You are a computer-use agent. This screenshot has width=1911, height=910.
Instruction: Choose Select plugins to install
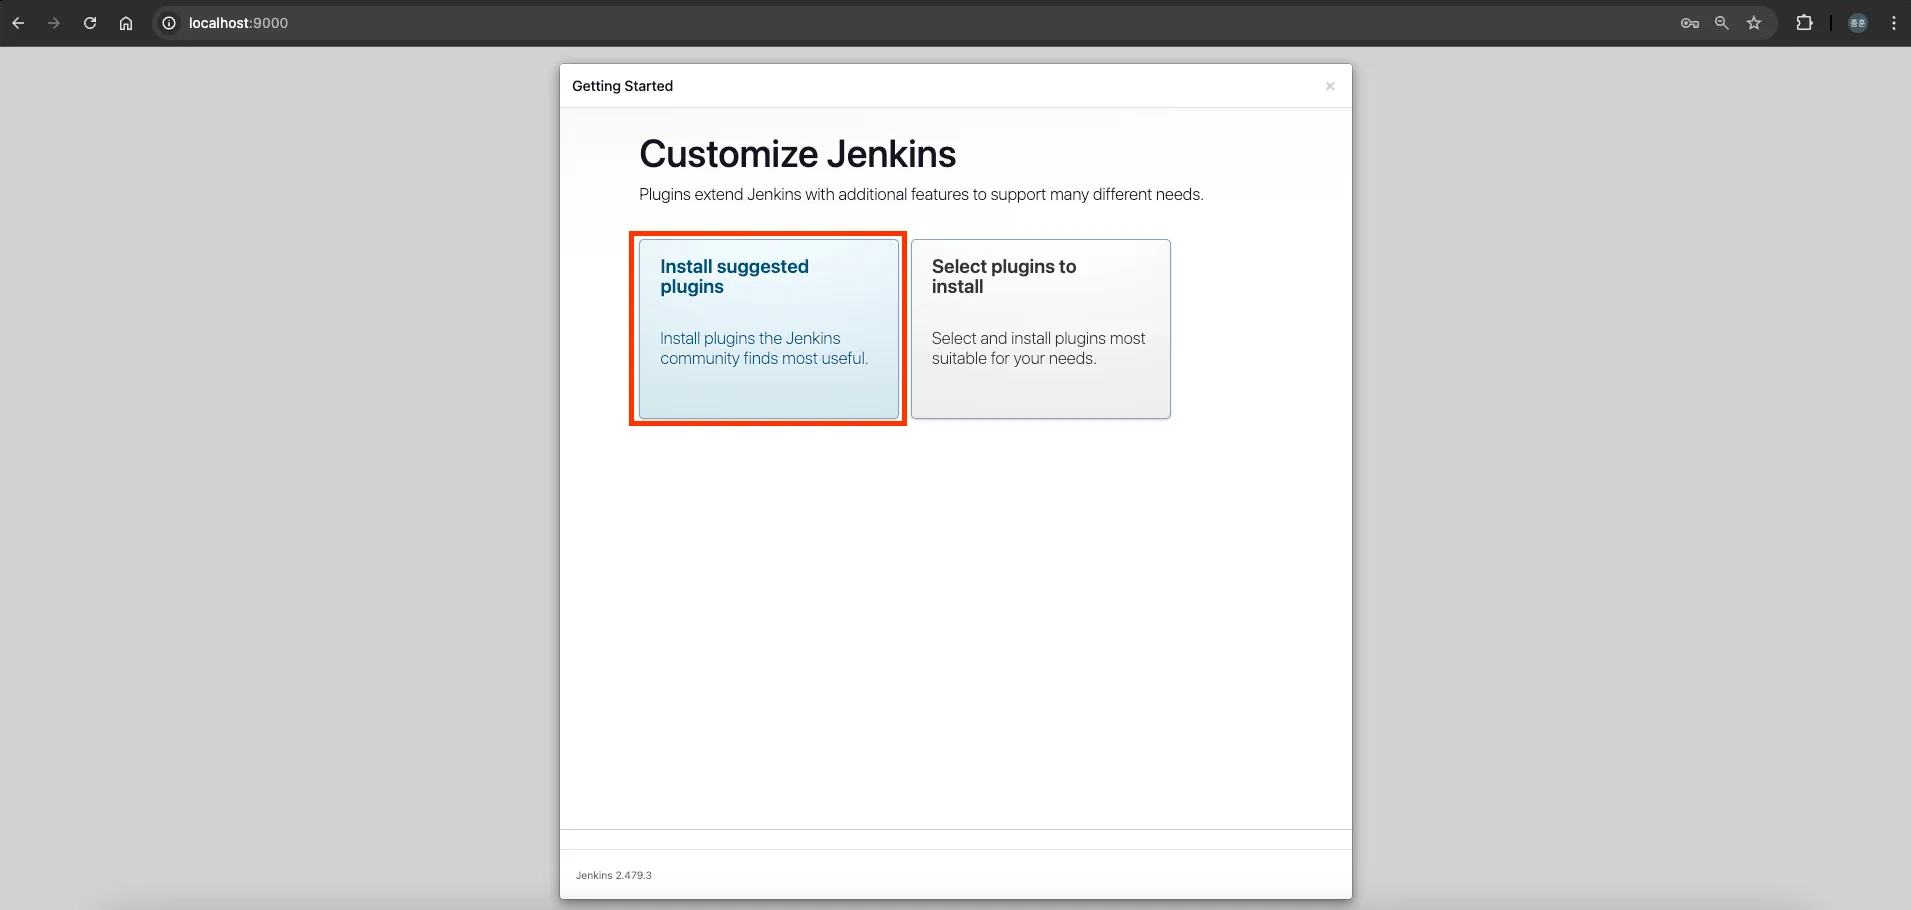pos(1041,329)
